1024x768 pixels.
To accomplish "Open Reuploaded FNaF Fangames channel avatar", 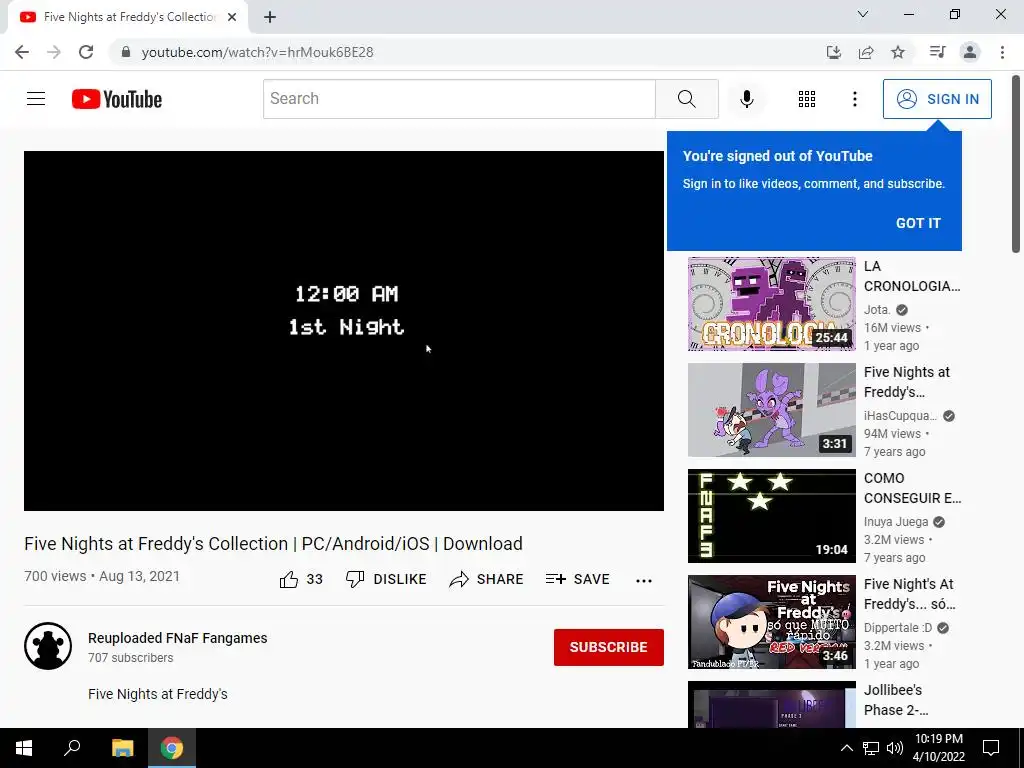I will pyautogui.click(x=48, y=646).
